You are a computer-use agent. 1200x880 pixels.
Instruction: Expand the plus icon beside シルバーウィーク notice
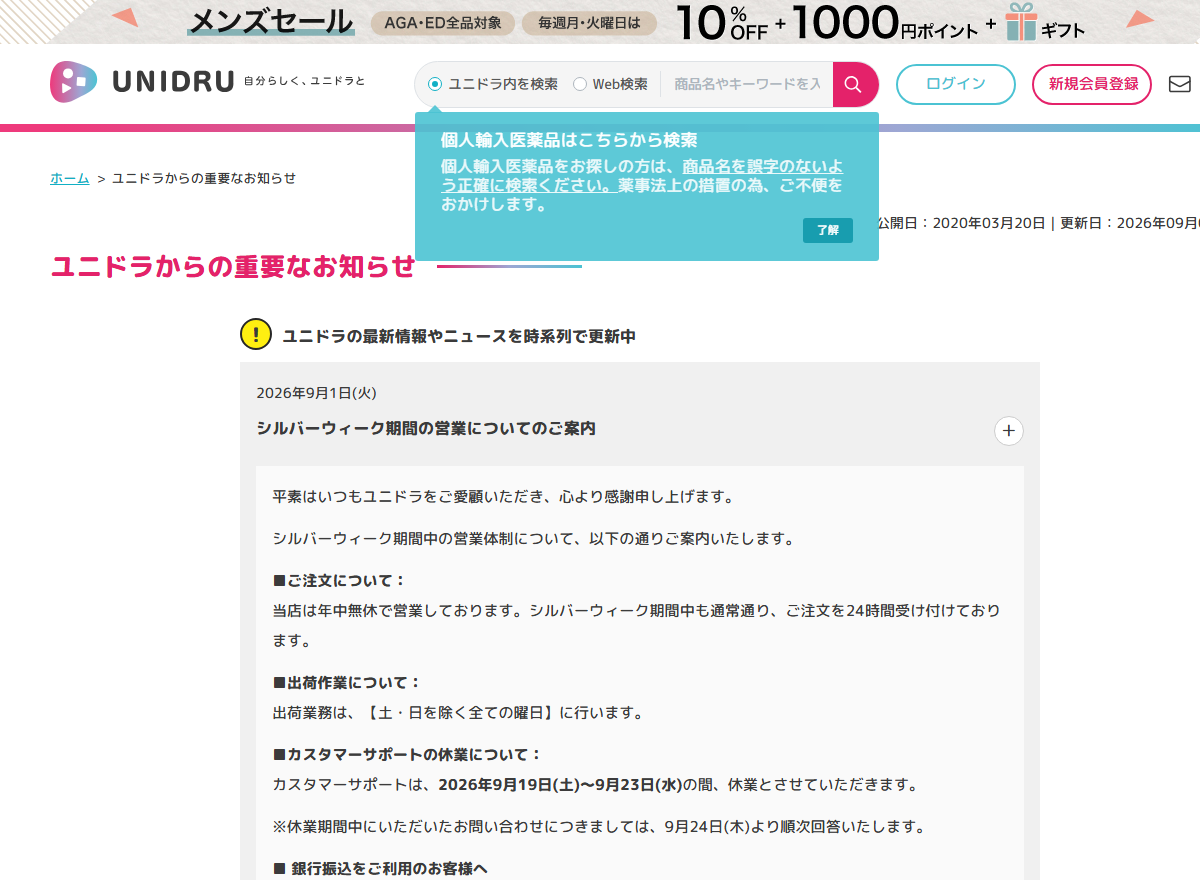coord(1009,431)
